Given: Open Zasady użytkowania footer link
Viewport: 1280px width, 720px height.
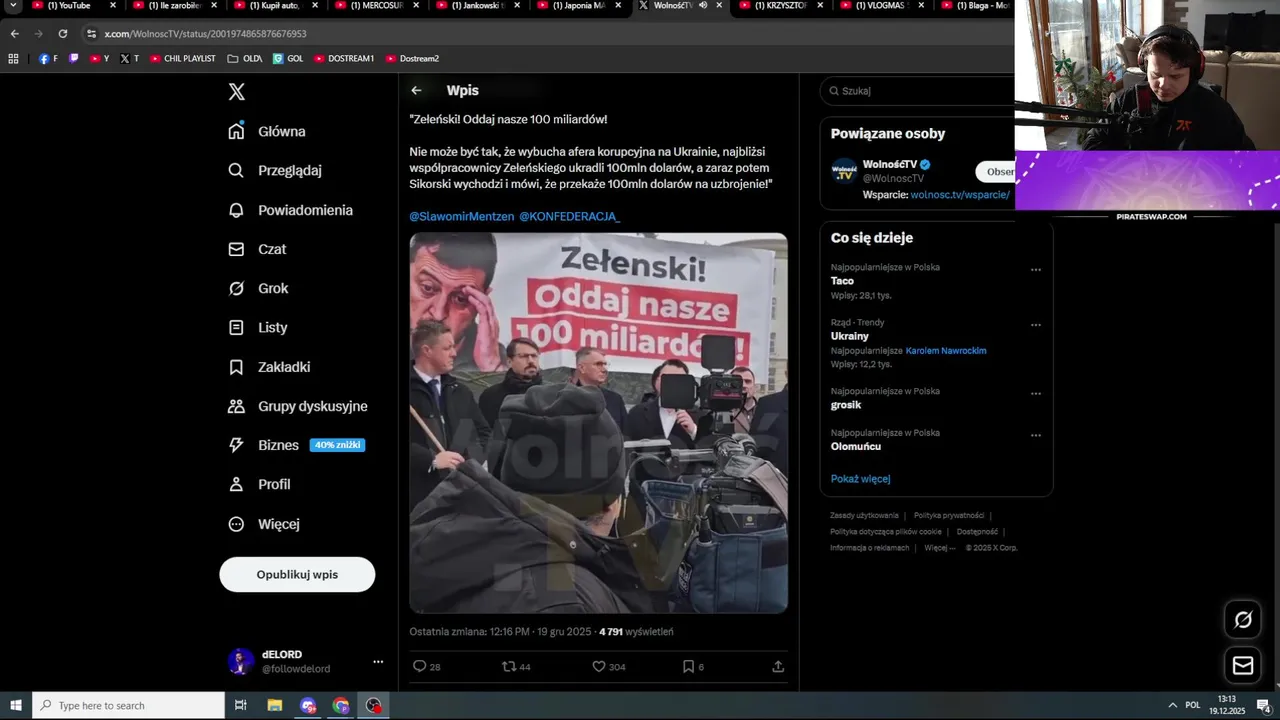Looking at the screenshot, I should point(864,516).
